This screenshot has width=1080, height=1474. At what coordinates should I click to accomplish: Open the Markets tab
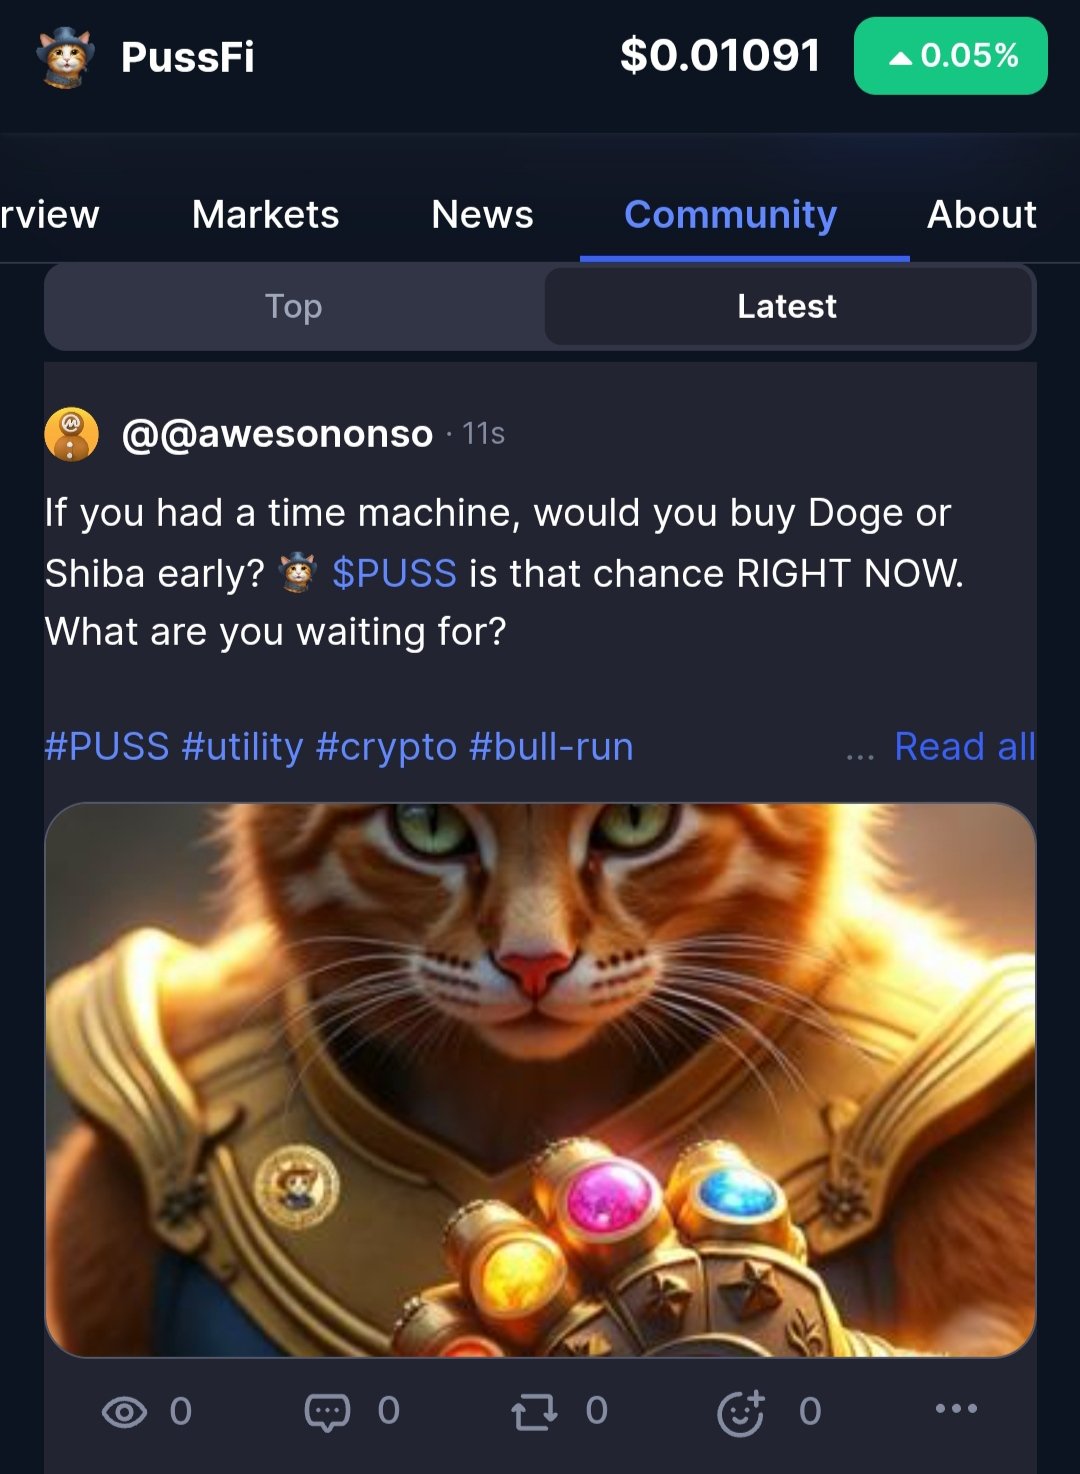coord(265,214)
